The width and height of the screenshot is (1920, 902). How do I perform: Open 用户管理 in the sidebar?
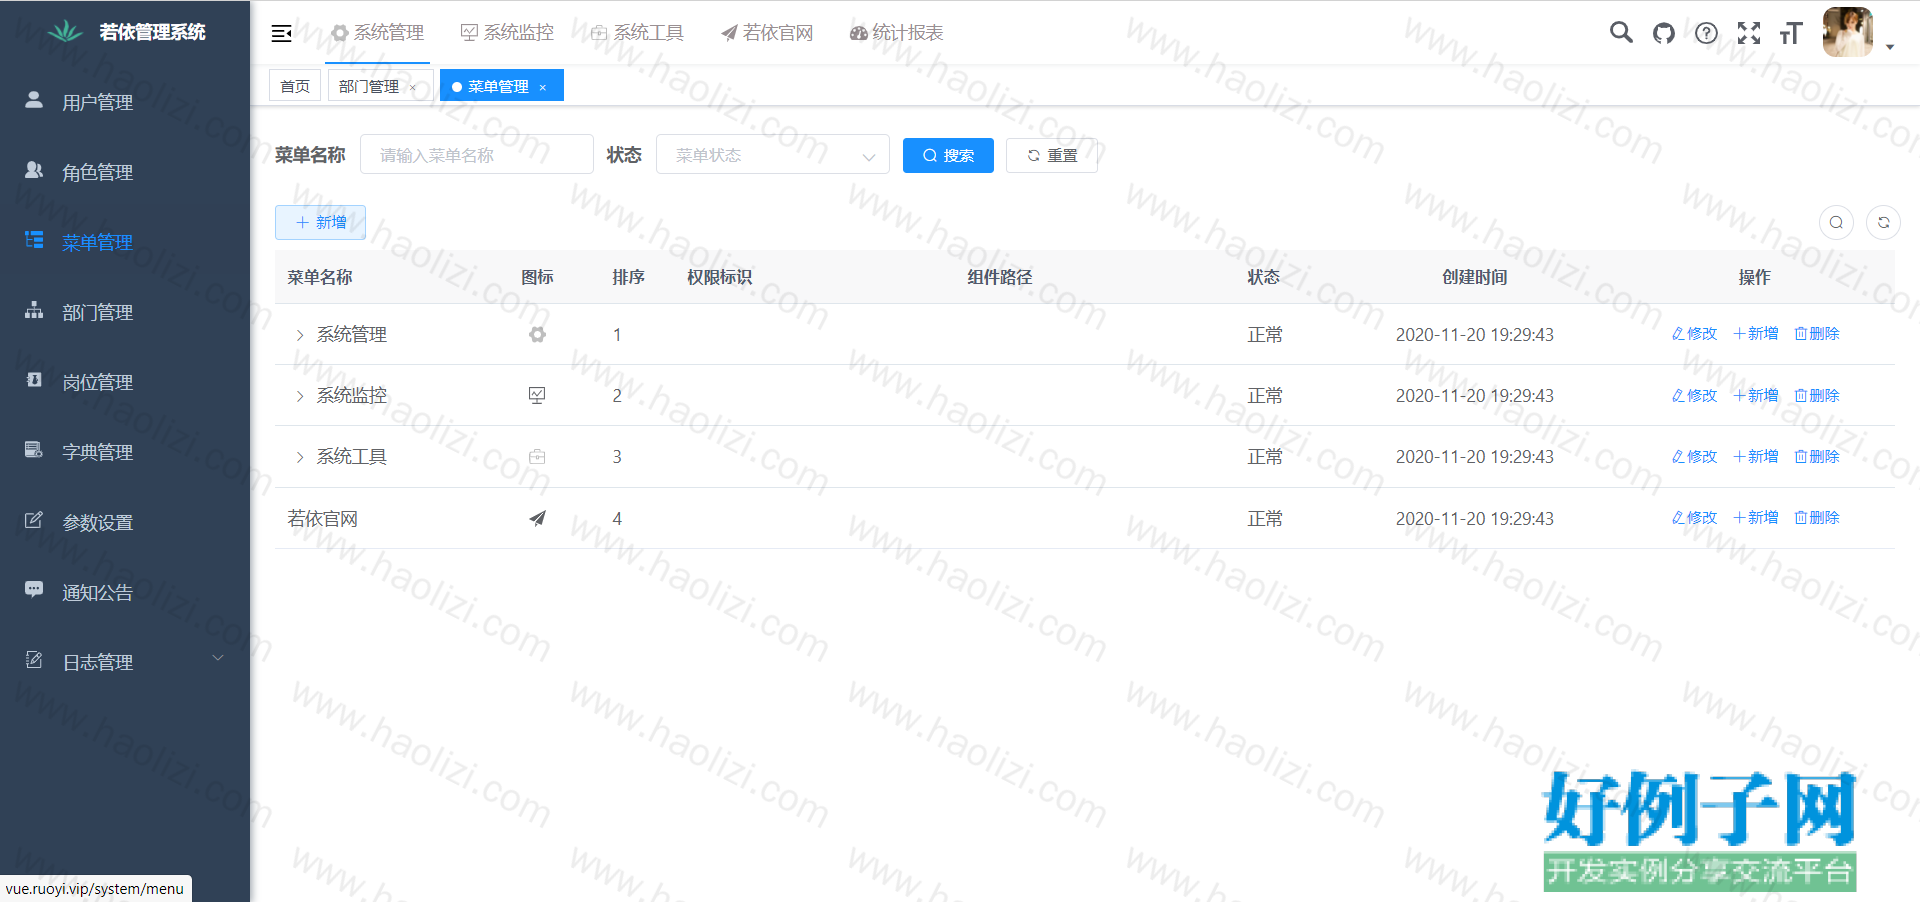pos(125,102)
